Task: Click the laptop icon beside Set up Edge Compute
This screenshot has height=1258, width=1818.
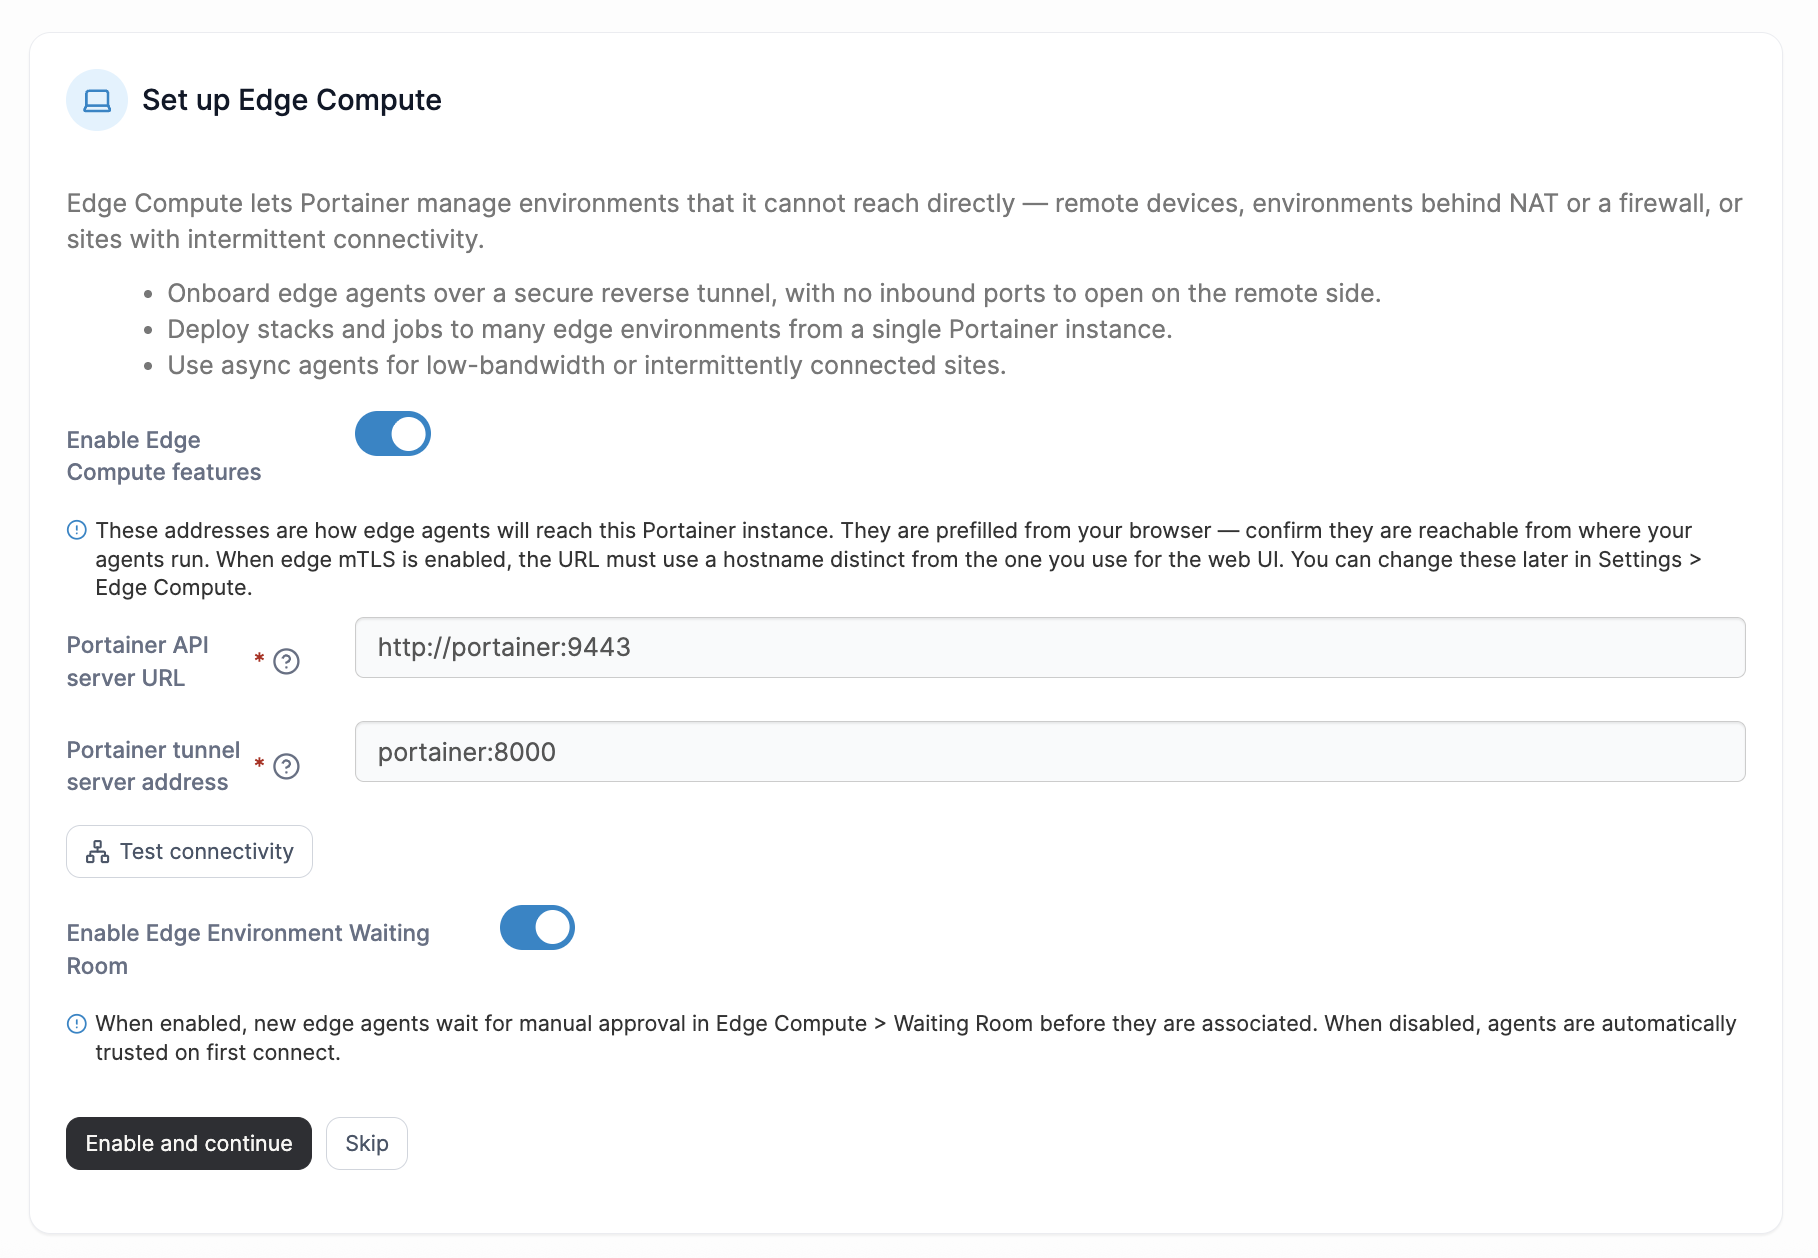Action: 97,100
